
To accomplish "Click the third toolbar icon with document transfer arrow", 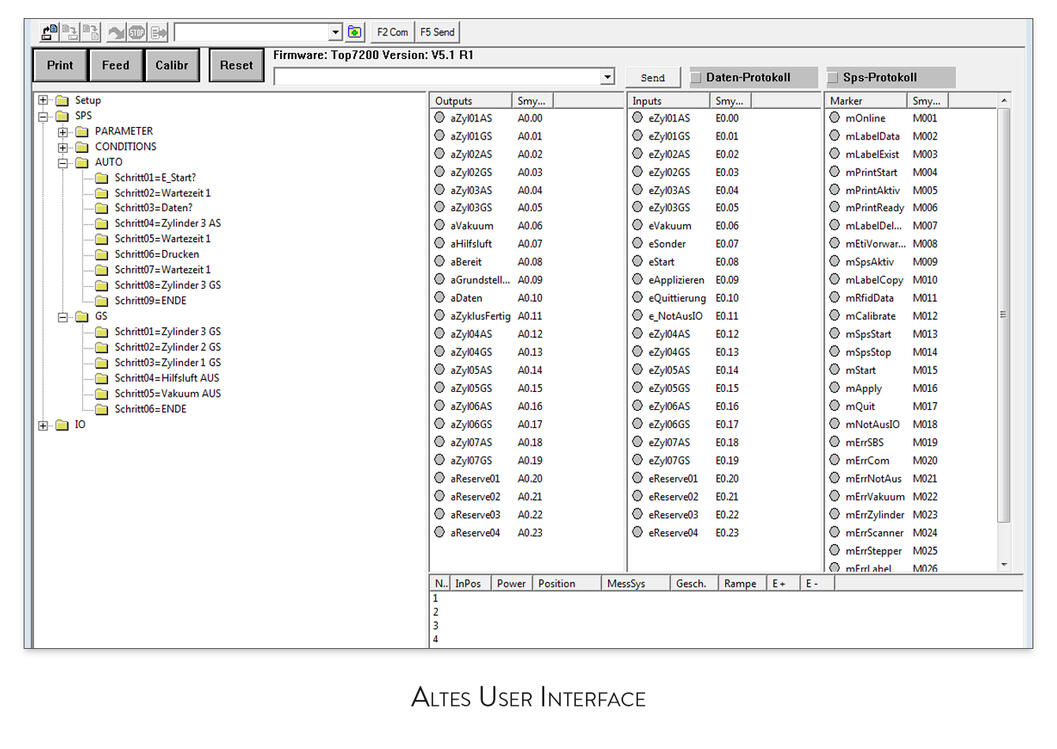I will [90, 32].
